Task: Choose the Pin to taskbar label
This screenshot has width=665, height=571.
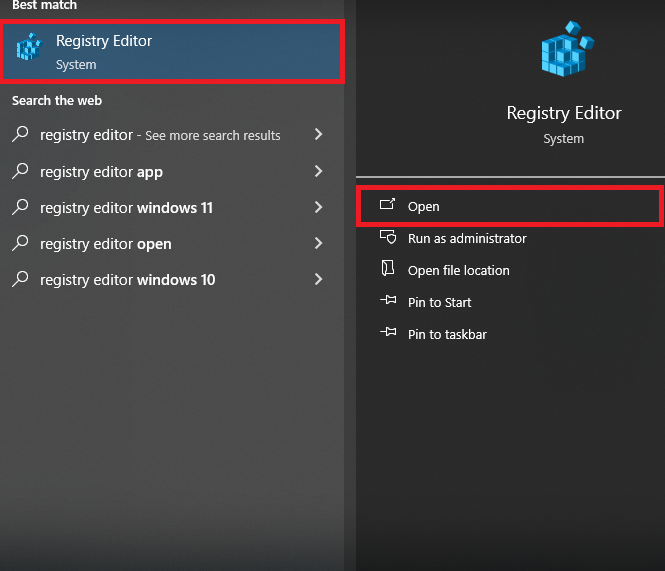Action: pyautogui.click(x=447, y=334)
